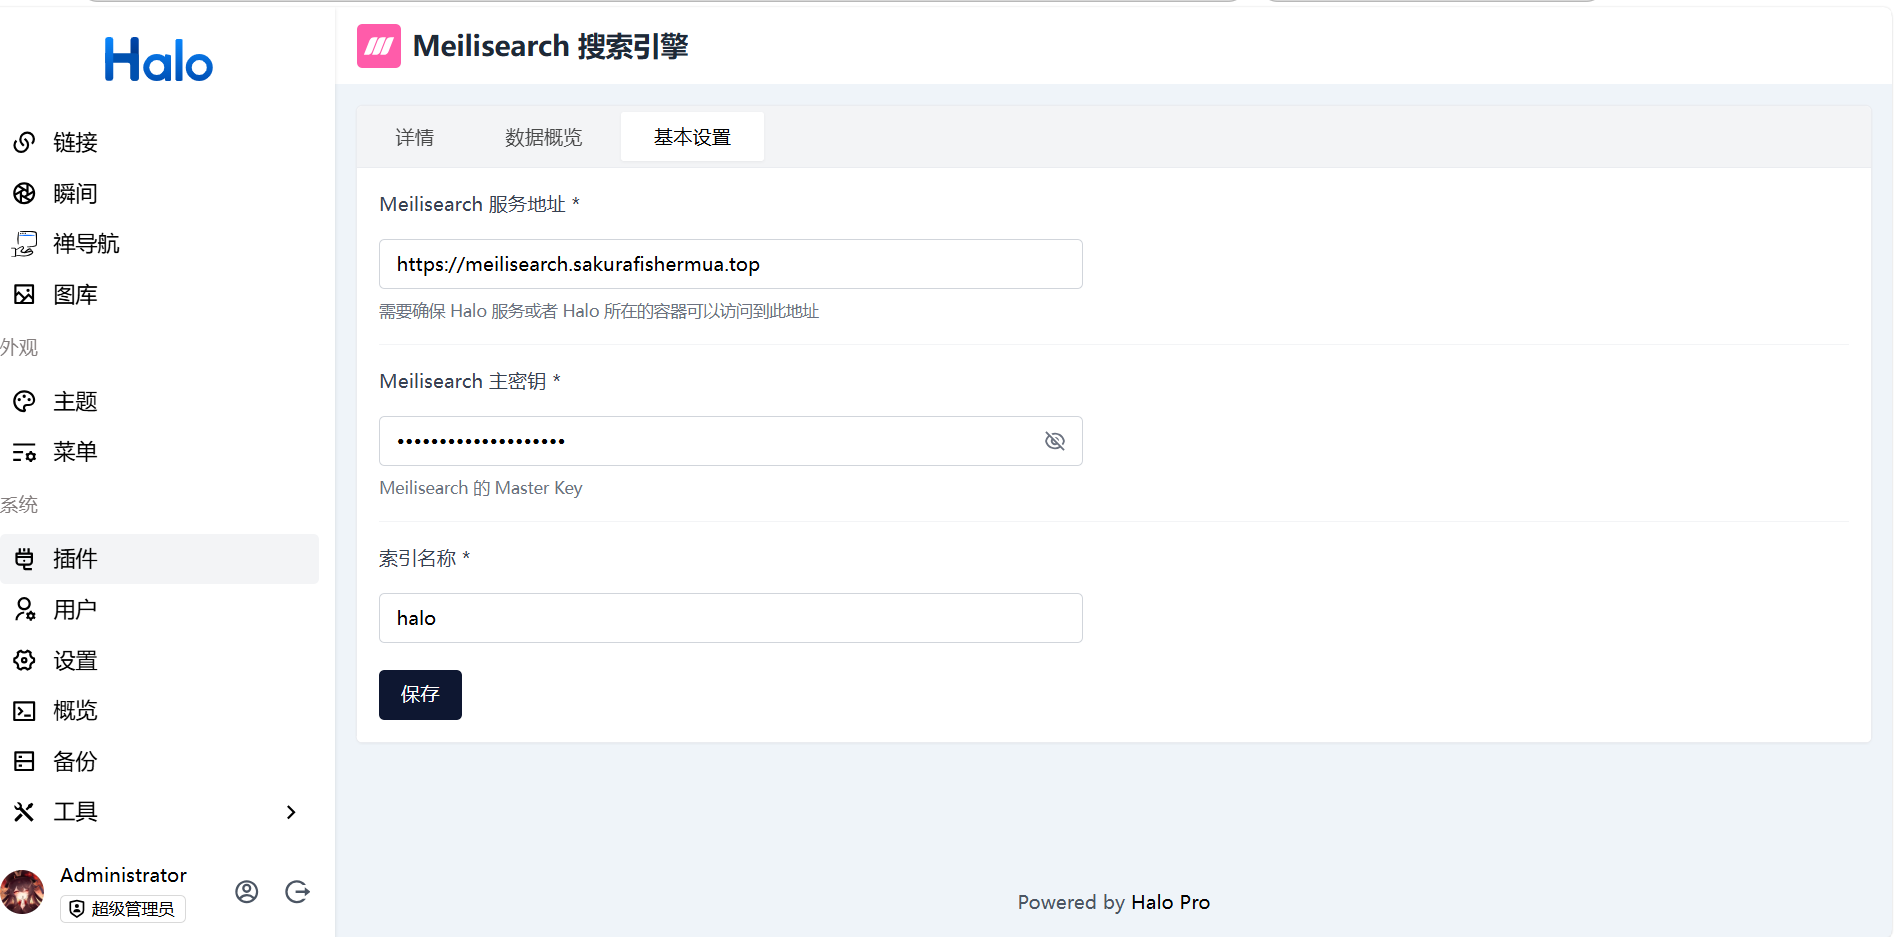Image resolution: width=1897 pixels, height=937 pixels.
Task: Open the 菜单 (Menus) sidebar item
Action: [x=75, y=452]
